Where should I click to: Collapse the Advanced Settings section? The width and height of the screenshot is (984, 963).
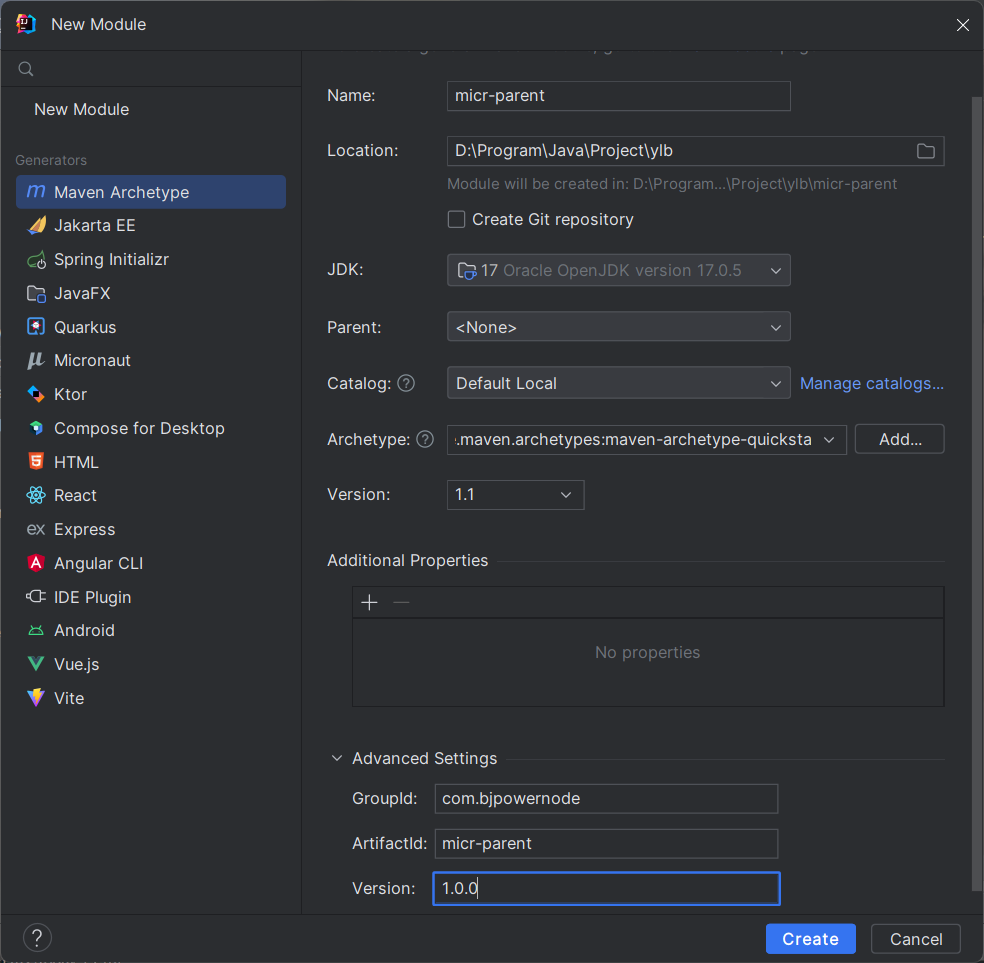click(x=337, y=759)
